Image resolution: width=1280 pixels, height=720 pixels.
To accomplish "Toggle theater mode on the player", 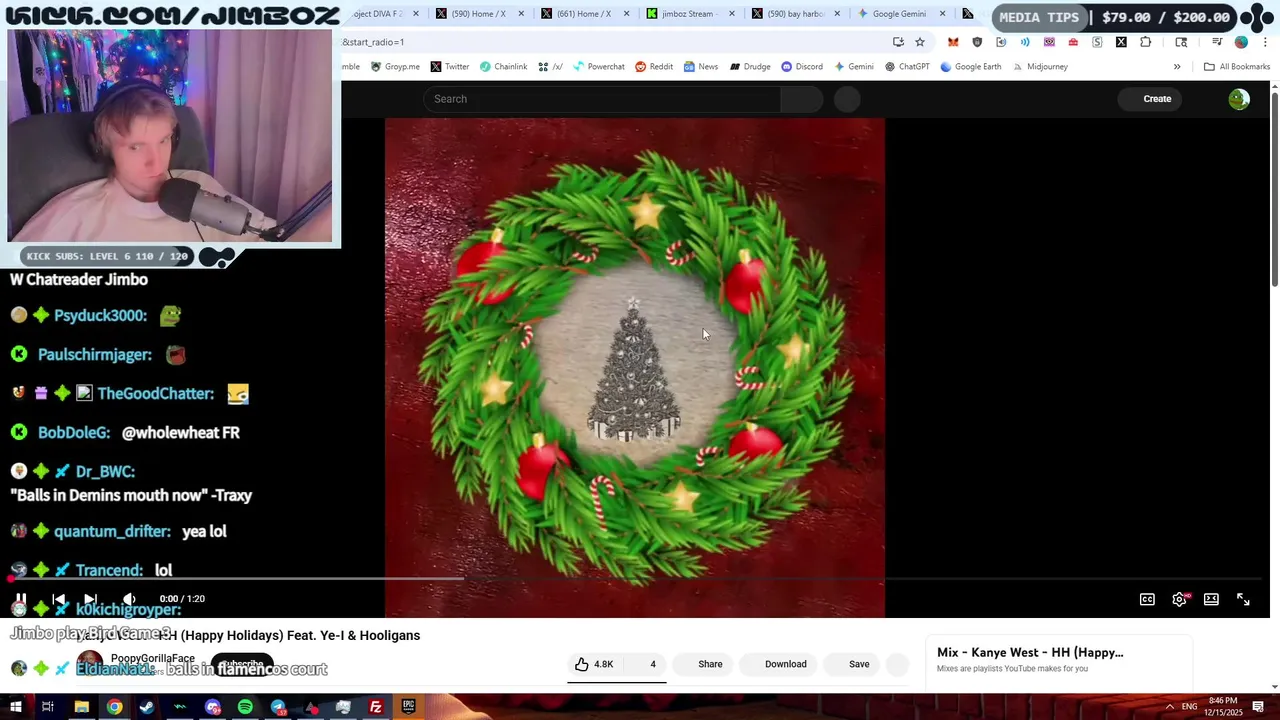I will [x=1211, y=599].
